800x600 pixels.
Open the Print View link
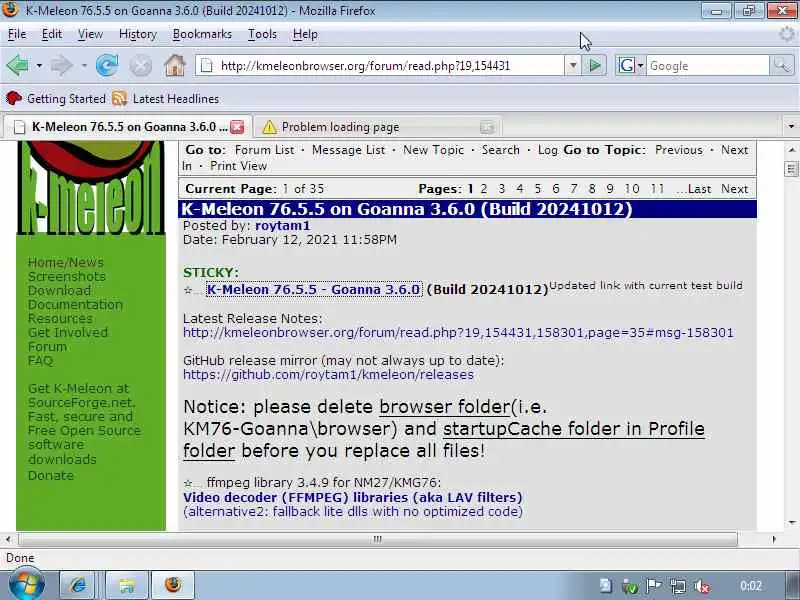pyautogui.click(x=238, y=166)
